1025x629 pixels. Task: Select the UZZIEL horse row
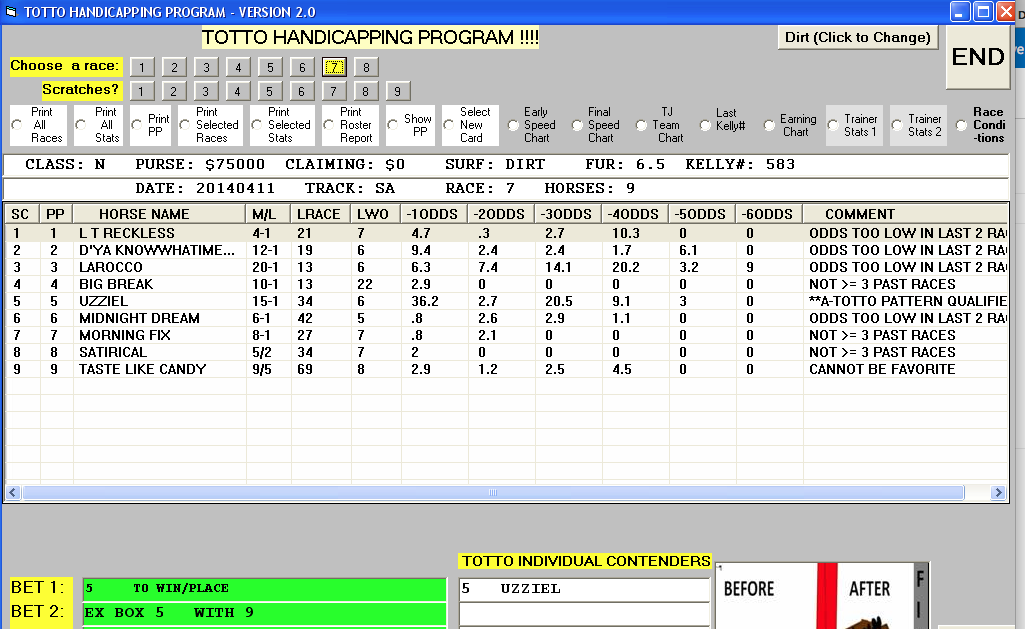click(x=507, y=301)
